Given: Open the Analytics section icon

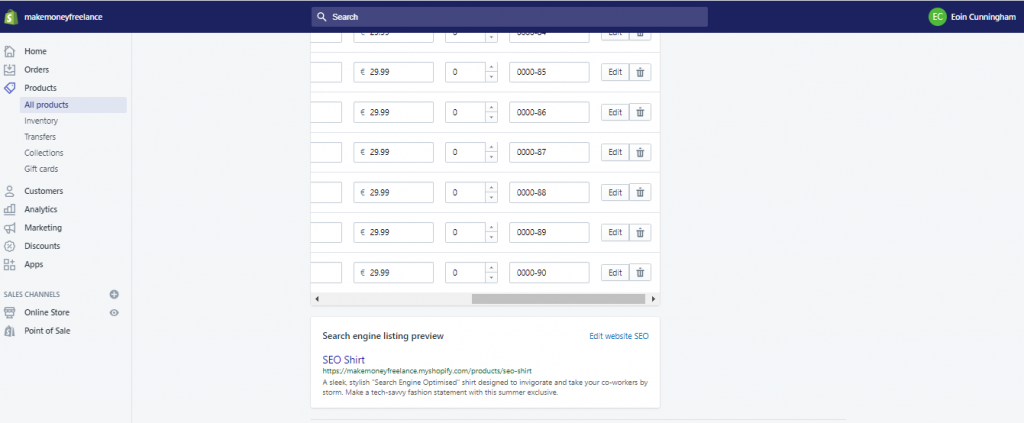Looking at the screenshot, I should [x=10, y=210].
